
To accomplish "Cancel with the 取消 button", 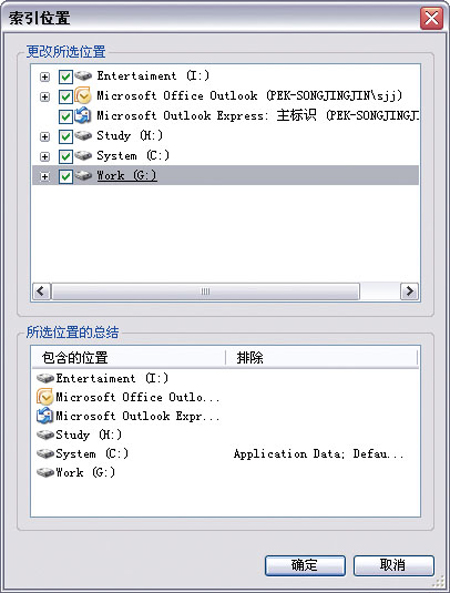I will click(x=393, y=565).
